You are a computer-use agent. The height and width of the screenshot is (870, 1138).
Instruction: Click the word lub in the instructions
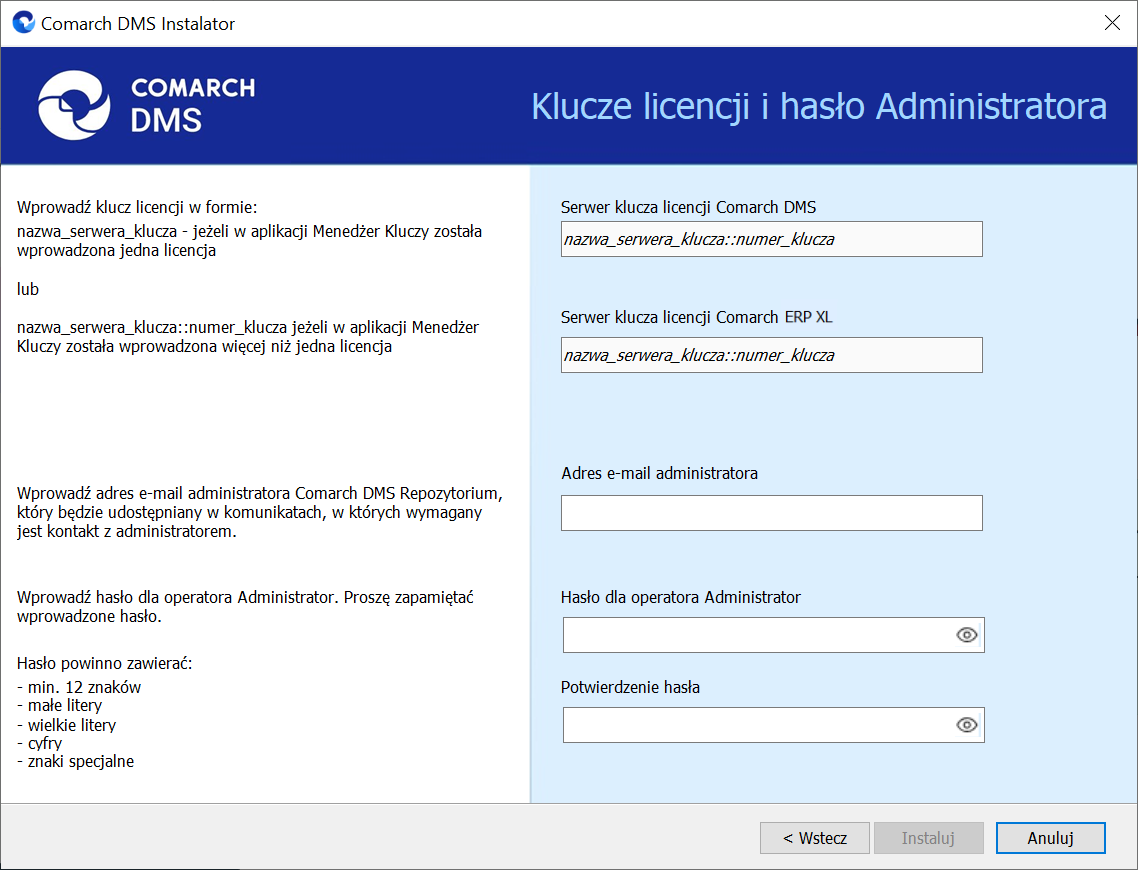28,289
